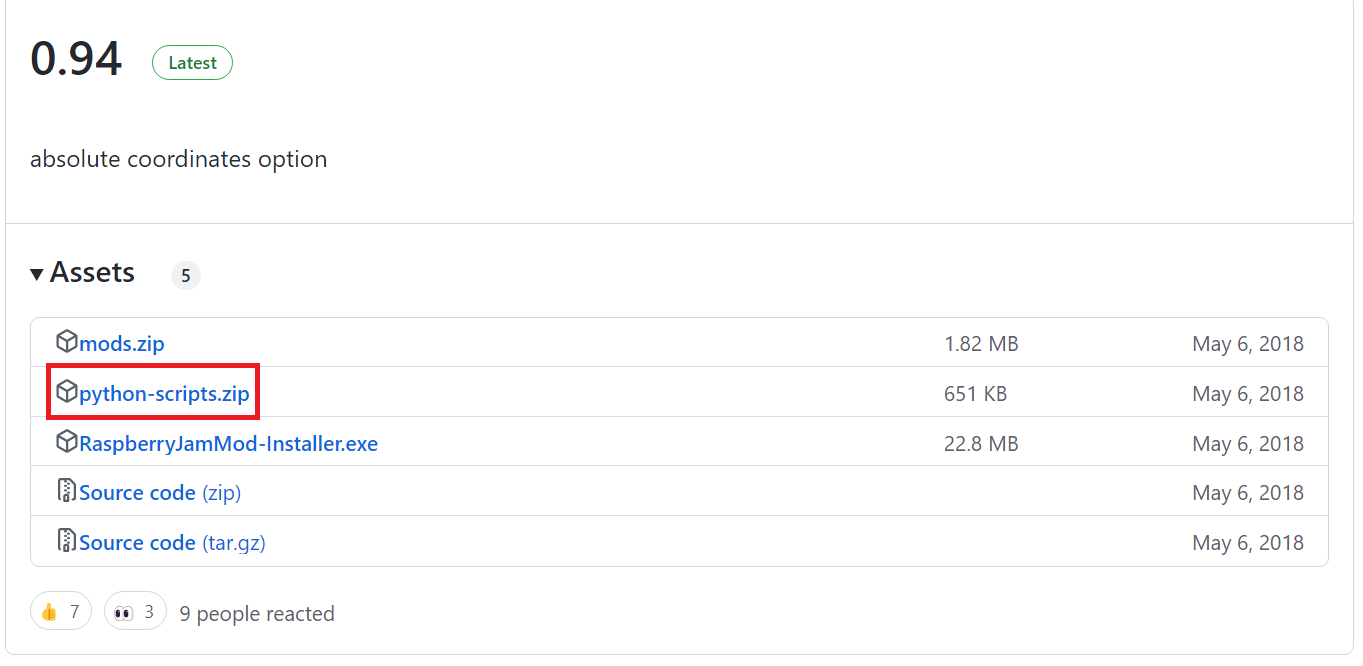This screenshot has width=1363, height=666.
Task: Click the package icon beside mods.zip
Action: [66, 342]
